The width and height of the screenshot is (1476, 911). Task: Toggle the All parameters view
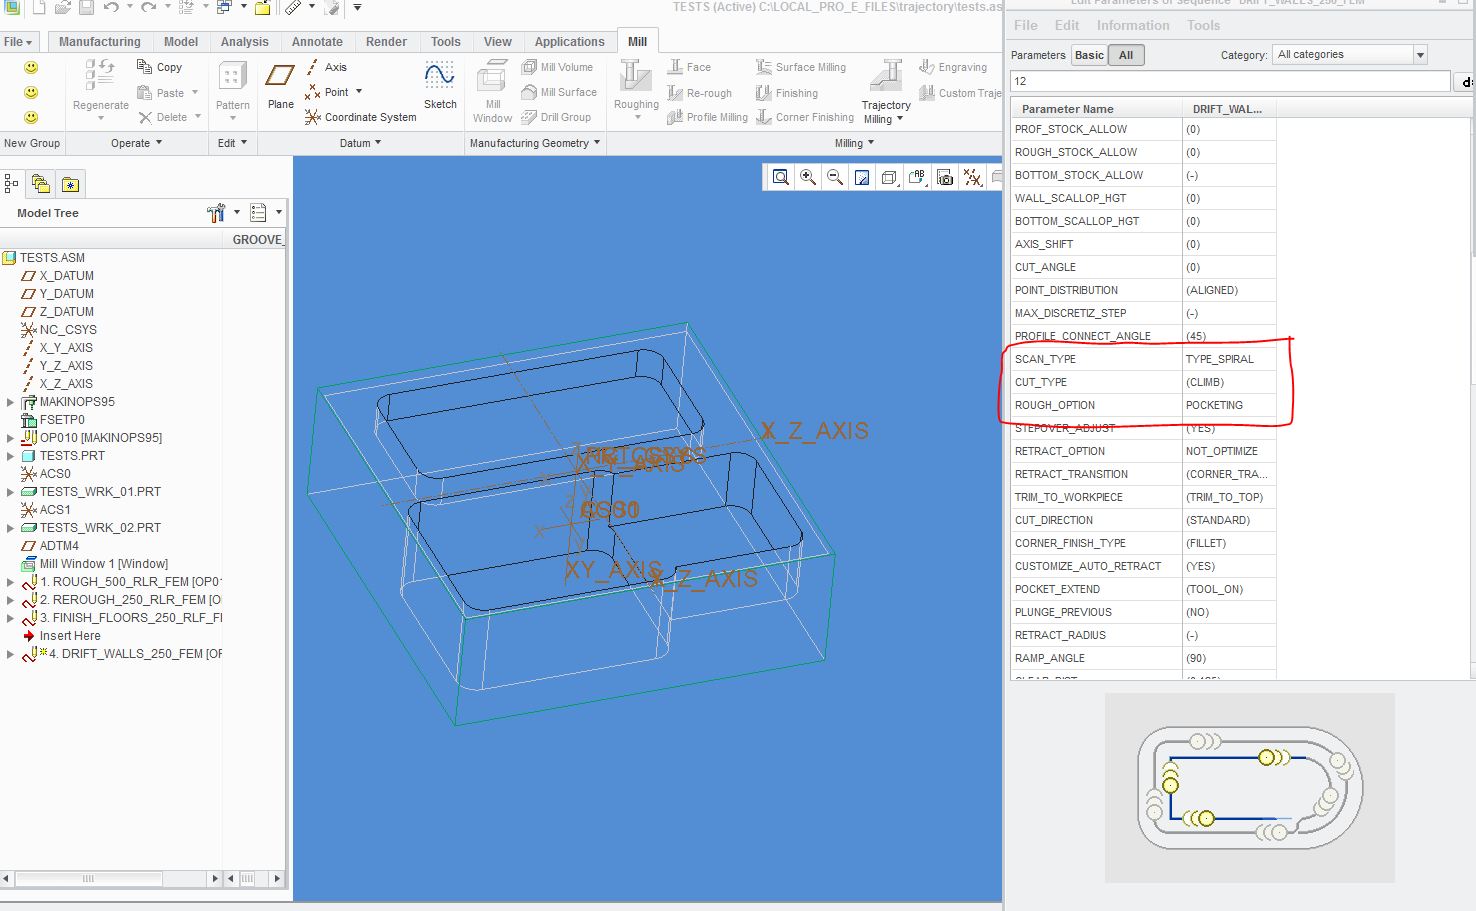pos(1126,55)
